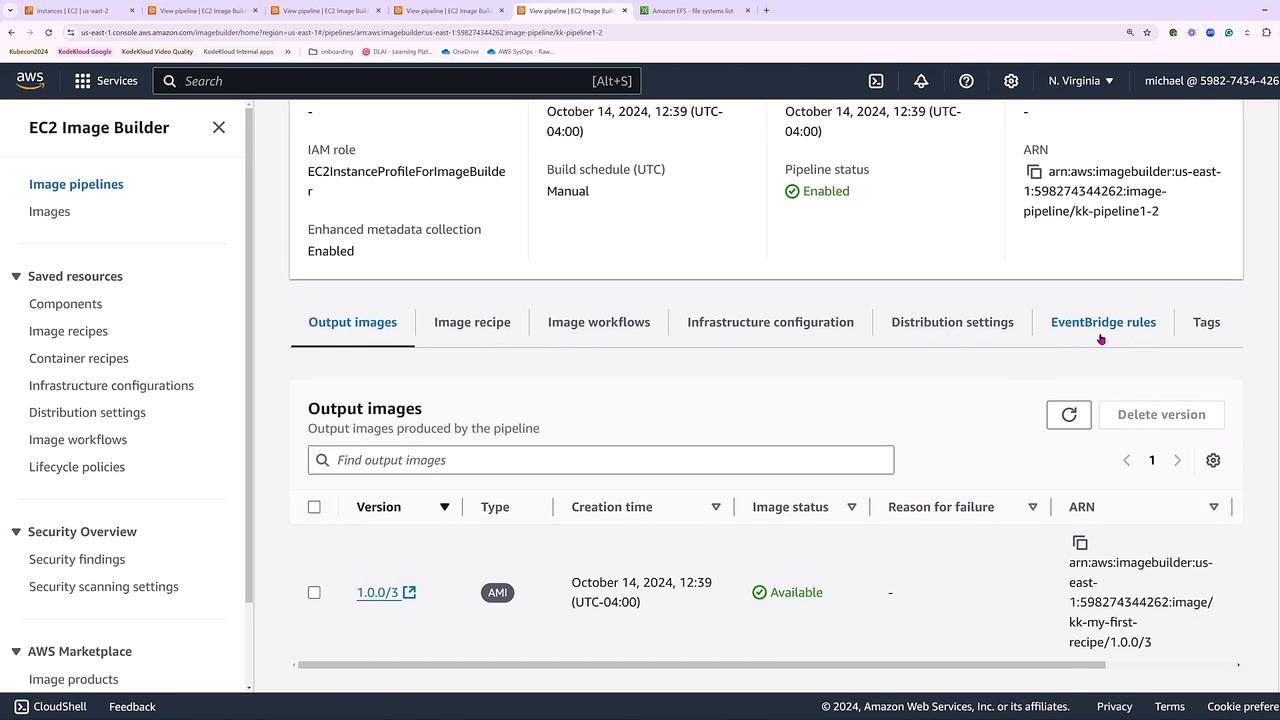The width and height of the screenshot is (1280, 720).
Task: Switch to the Image workflows tab
Action: click(599, 322)
